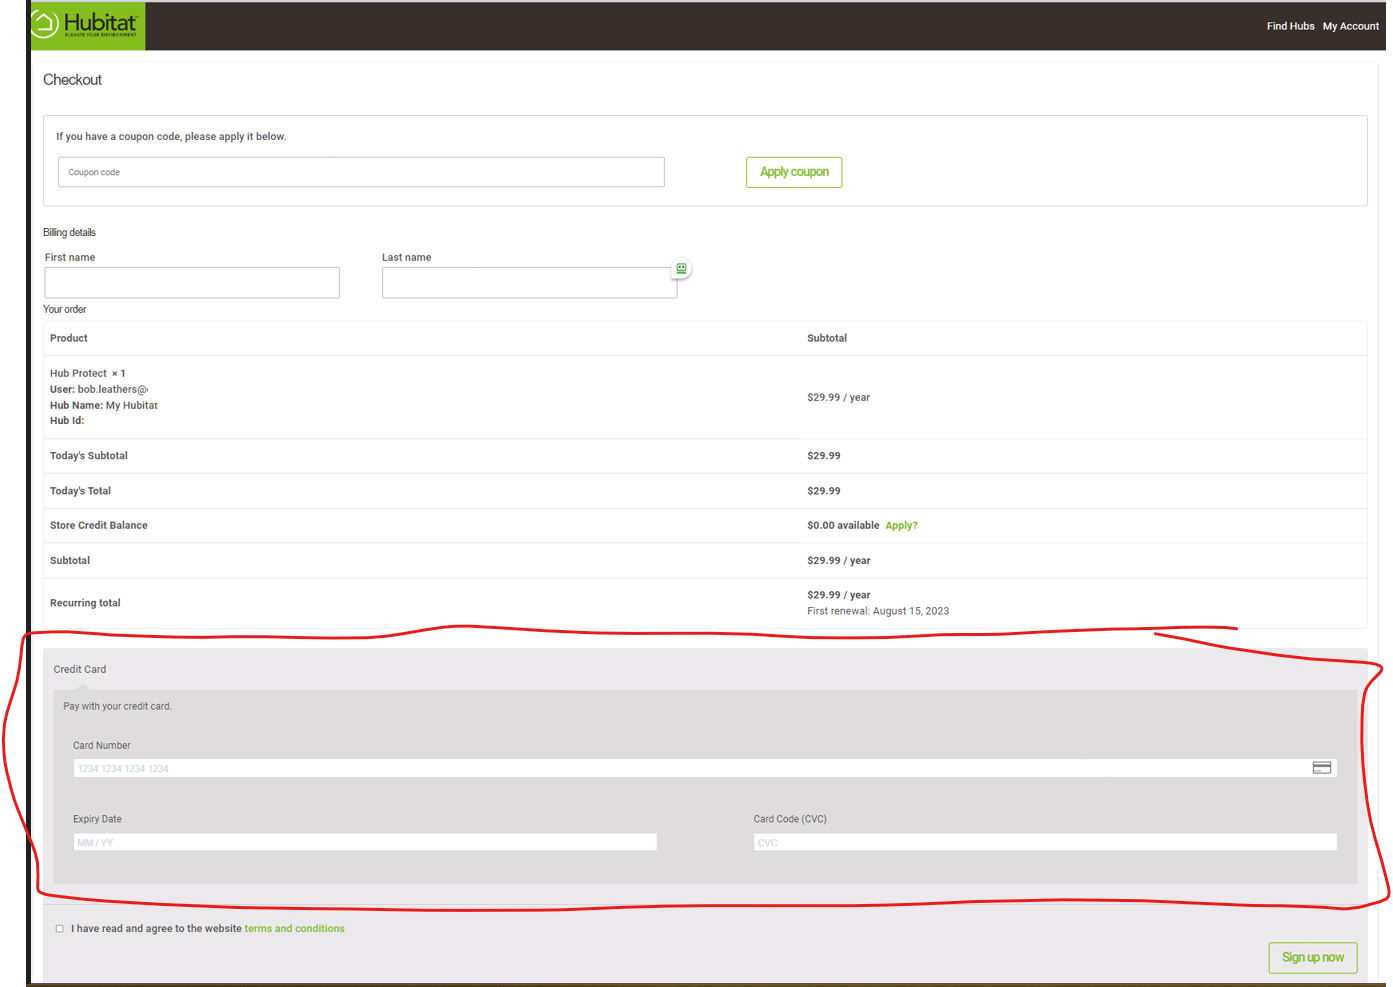
Task: Click the Hubitat logo
Action: [x=87, y=25]
